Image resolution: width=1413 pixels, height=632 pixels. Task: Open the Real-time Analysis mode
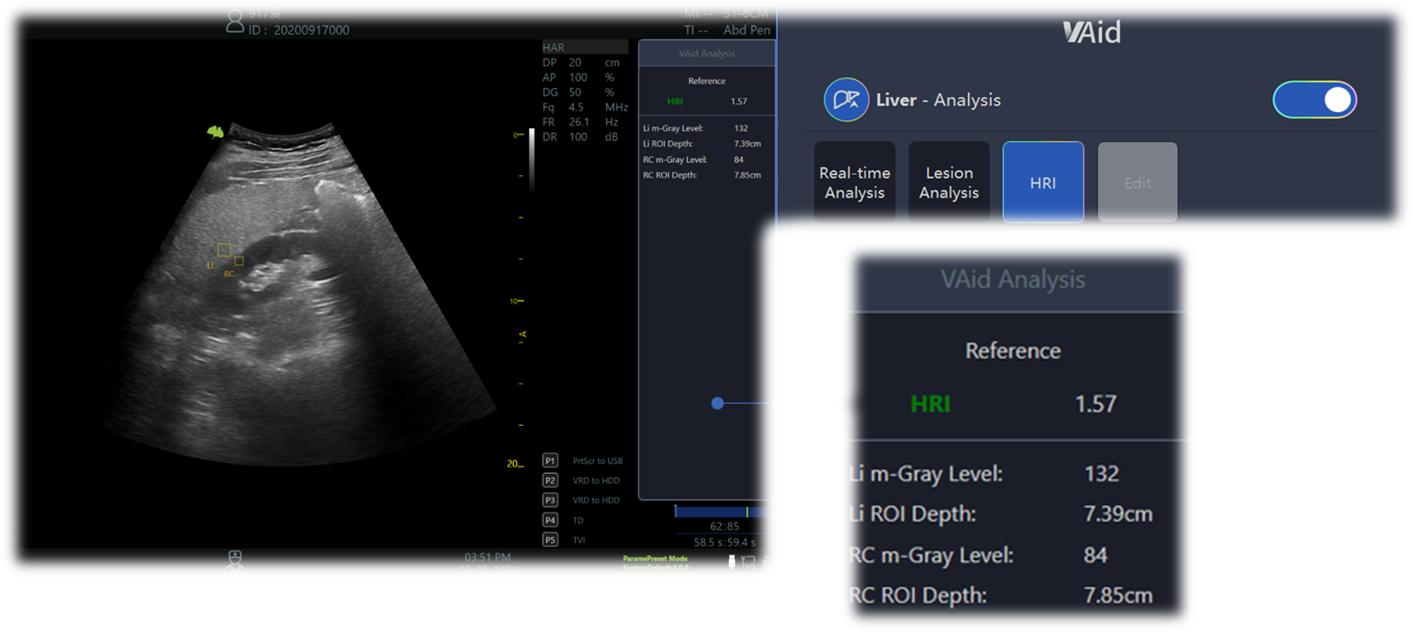(854, 182)
